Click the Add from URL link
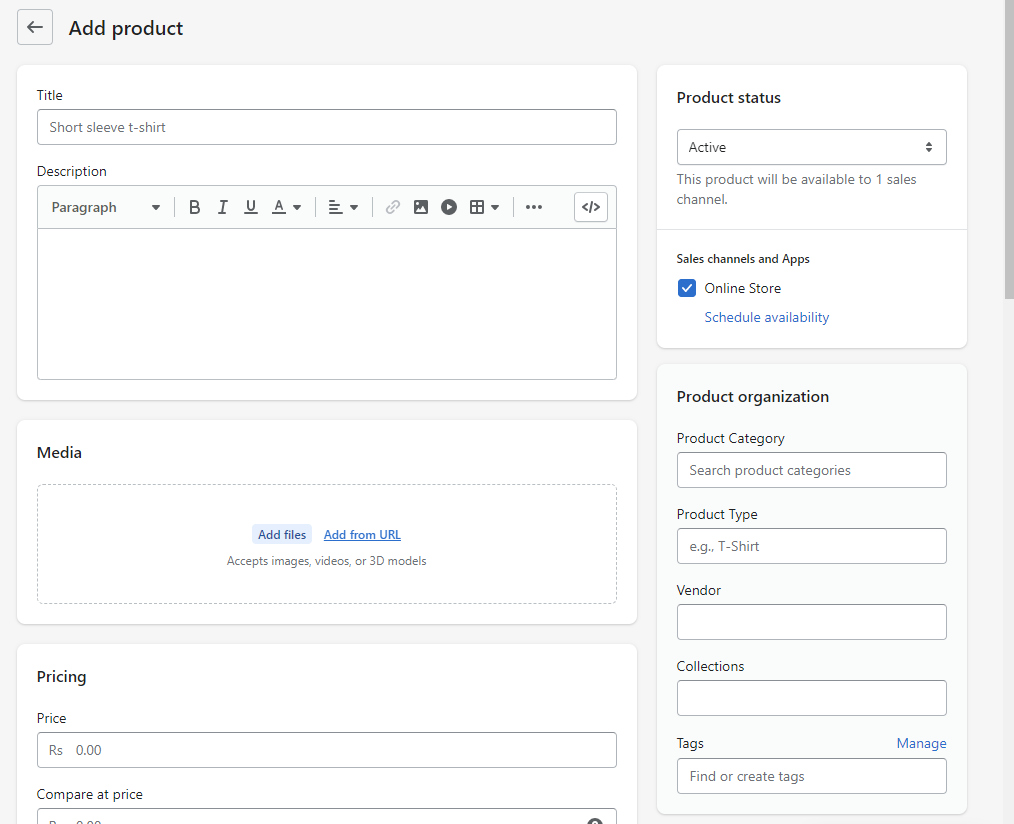 pos(362,535)
